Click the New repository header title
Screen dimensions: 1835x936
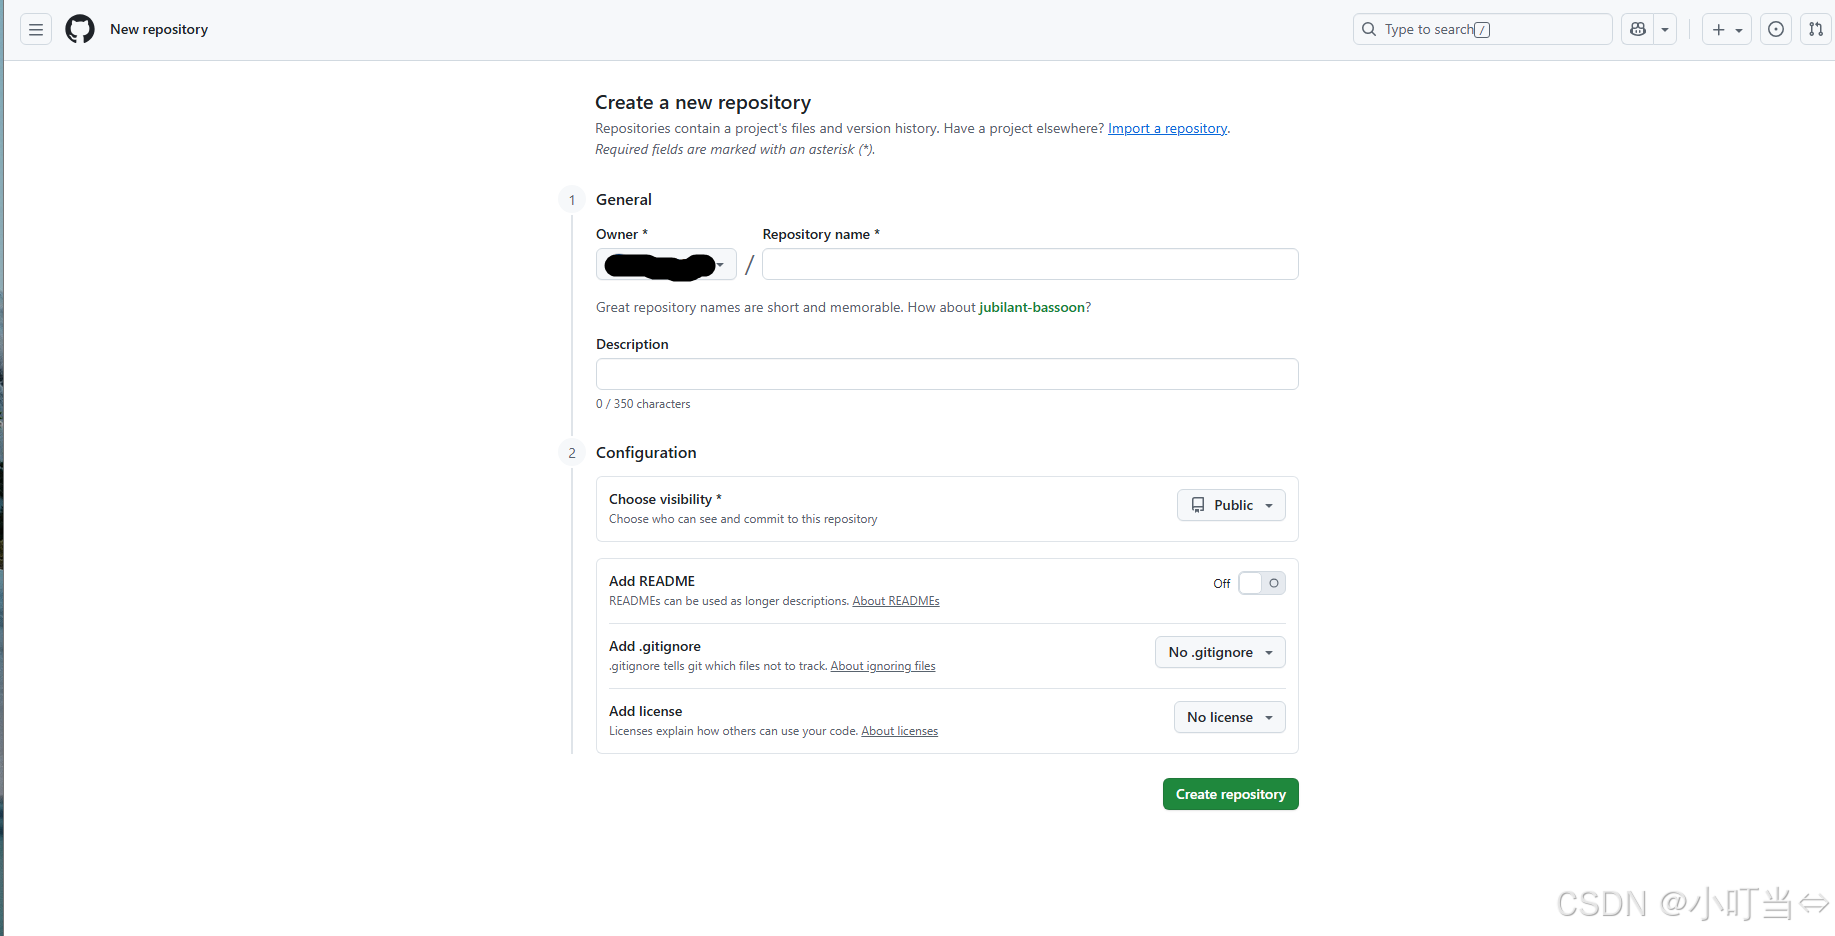[159, 29]
